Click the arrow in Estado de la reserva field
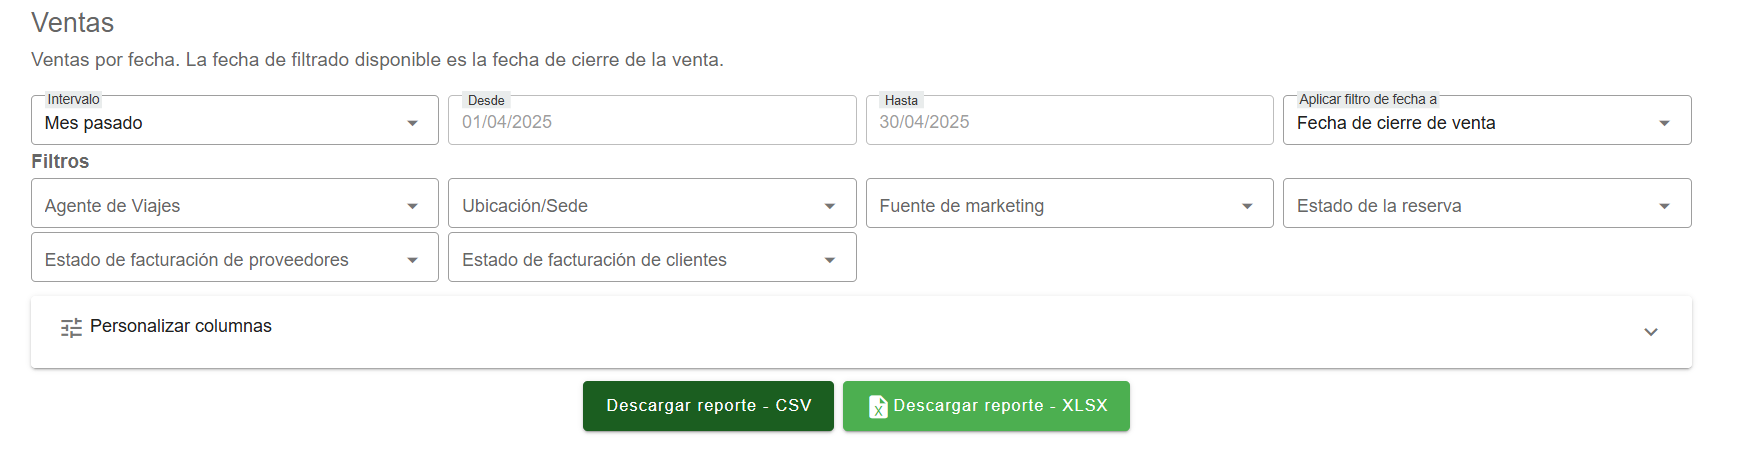 pos(1664,206)
